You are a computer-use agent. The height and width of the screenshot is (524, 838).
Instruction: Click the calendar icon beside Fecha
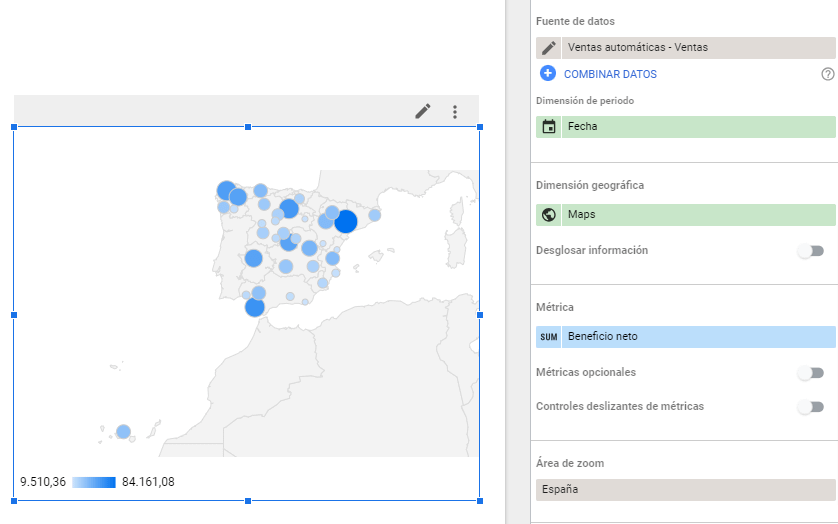pyautogui.click(x=549, y=127)
